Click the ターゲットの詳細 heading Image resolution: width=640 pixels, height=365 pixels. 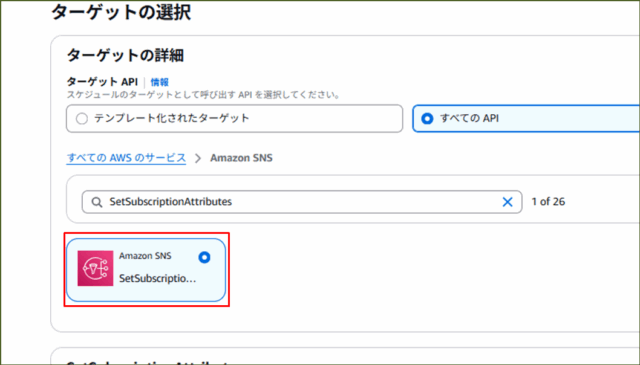click(x=125, y=55)
